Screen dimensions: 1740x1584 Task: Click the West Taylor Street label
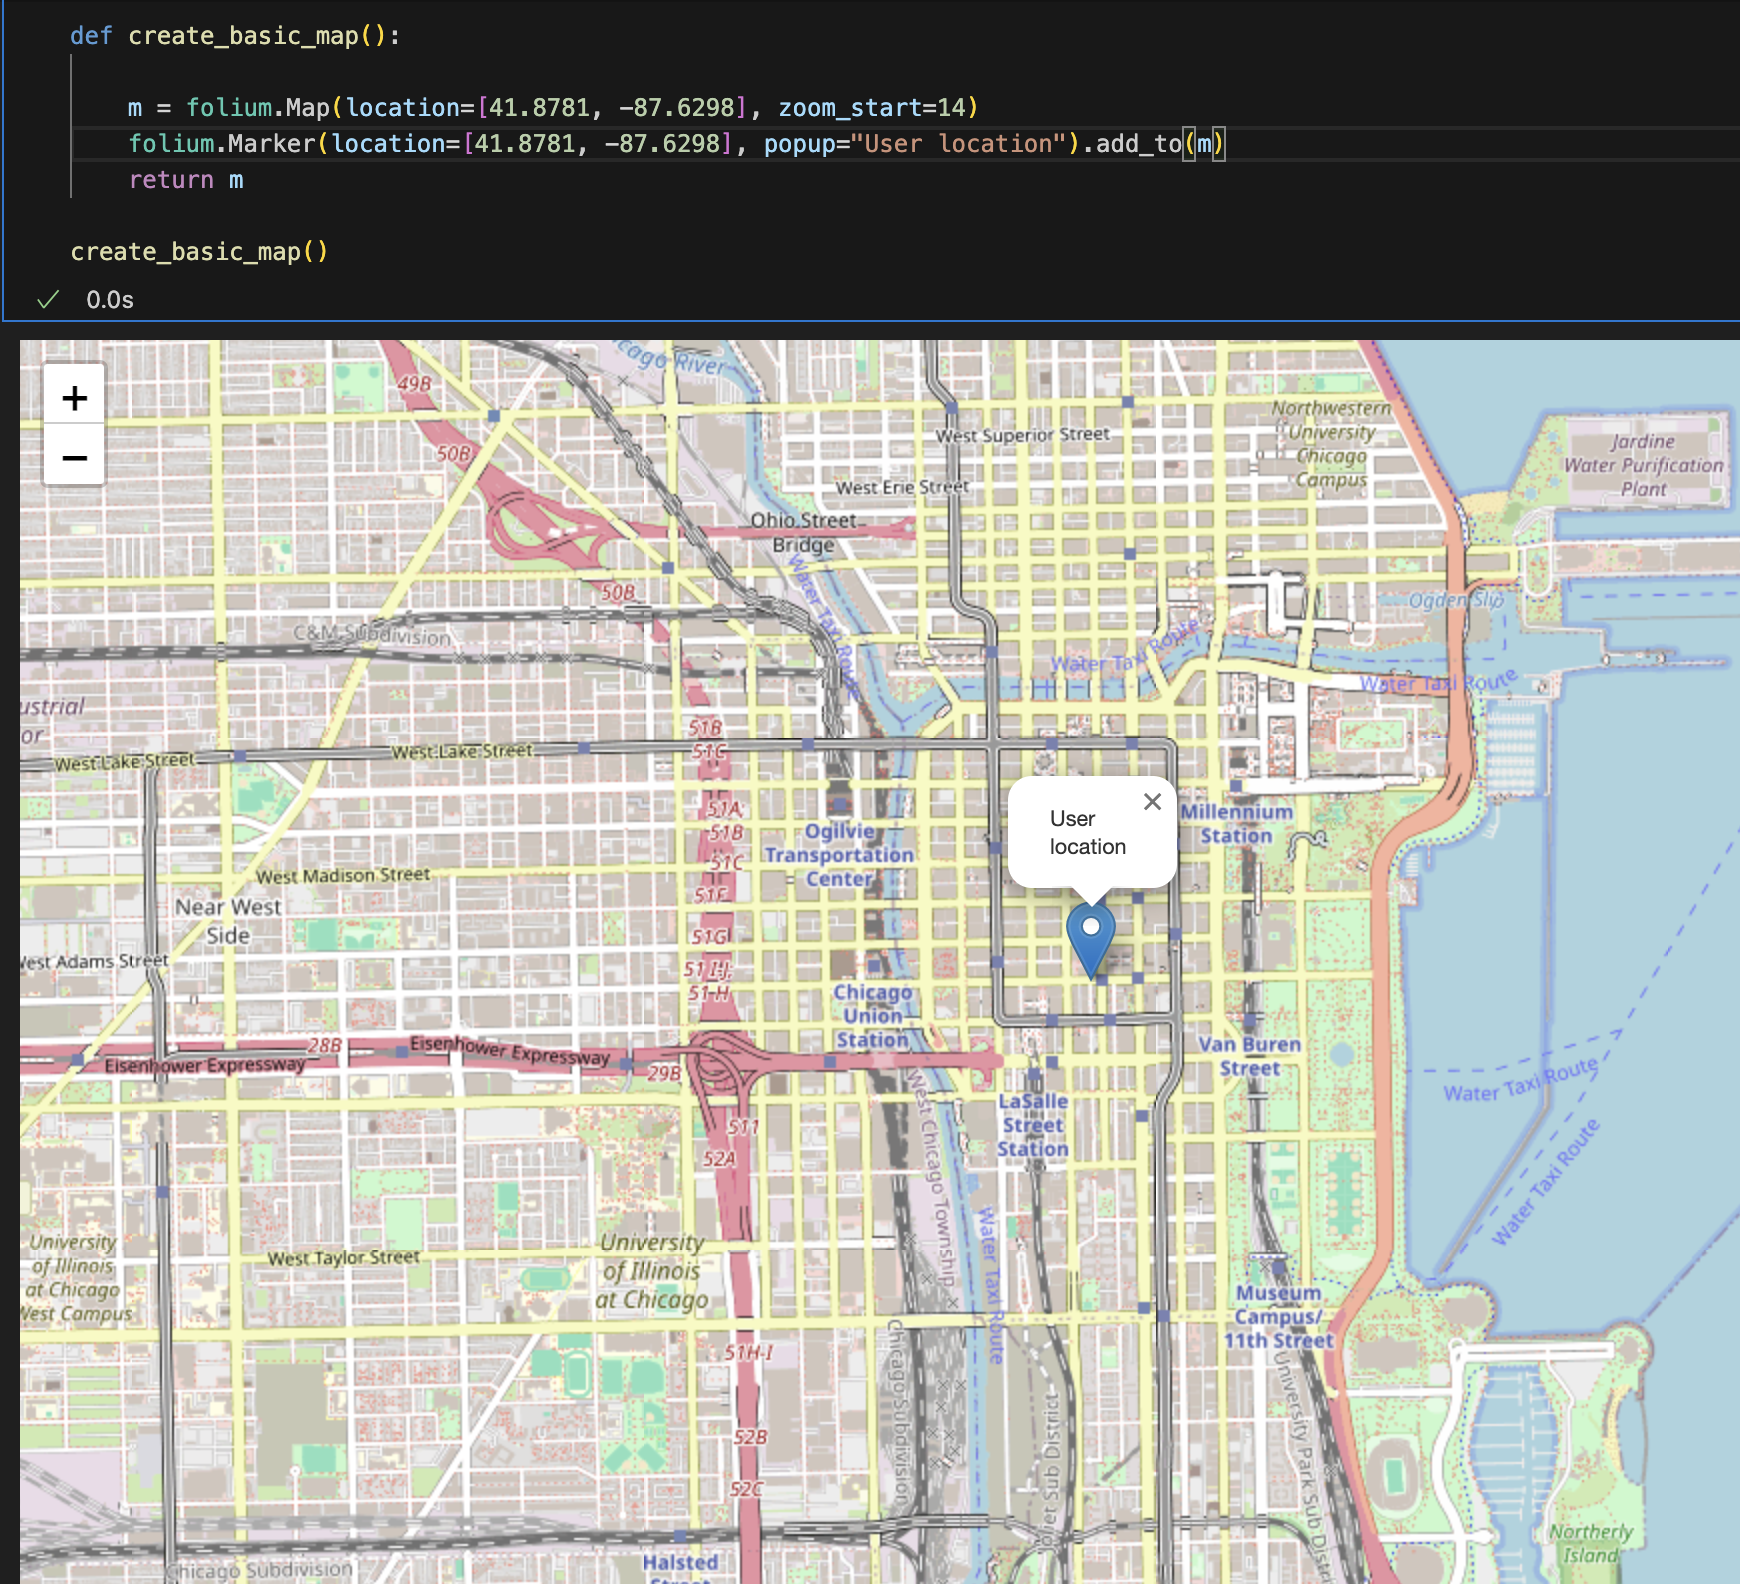[343, 1258]
